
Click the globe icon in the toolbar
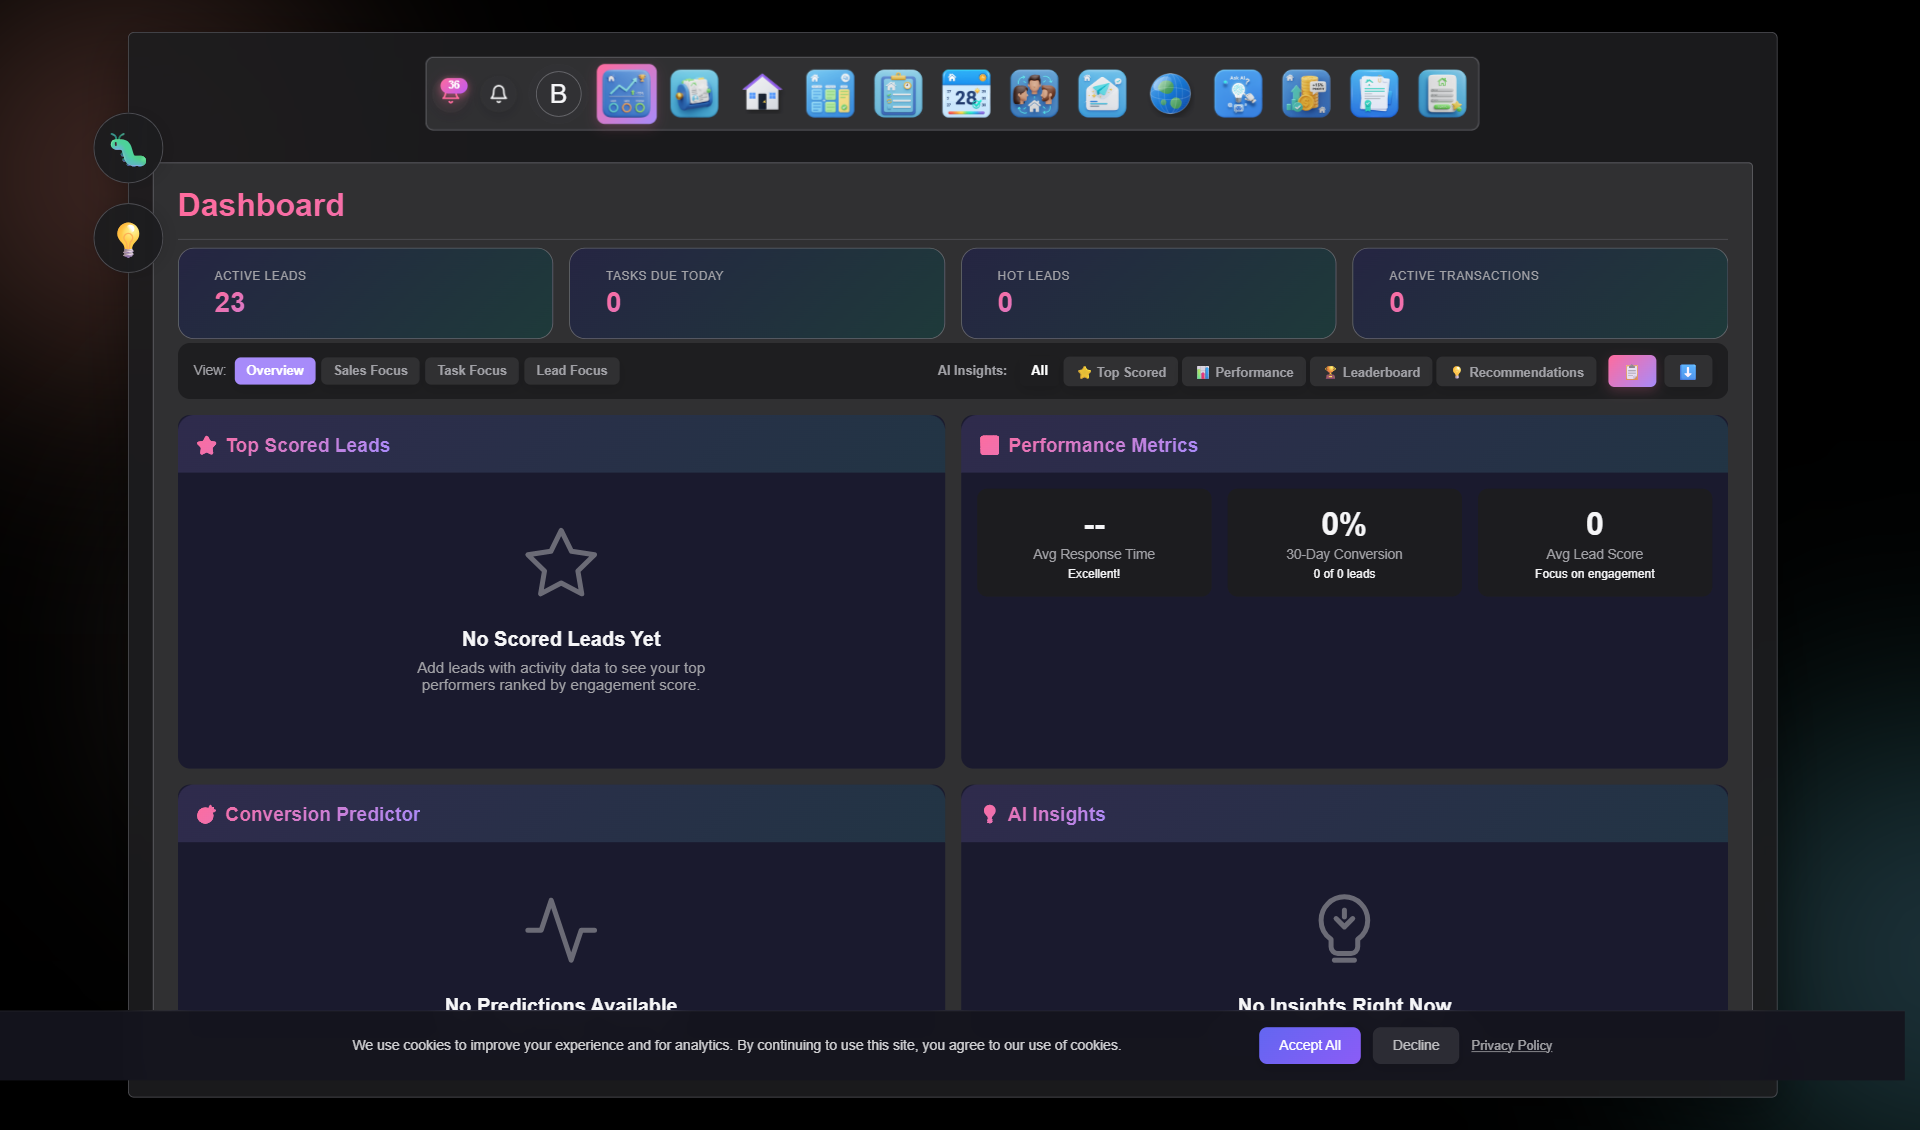pos(1170,94)
